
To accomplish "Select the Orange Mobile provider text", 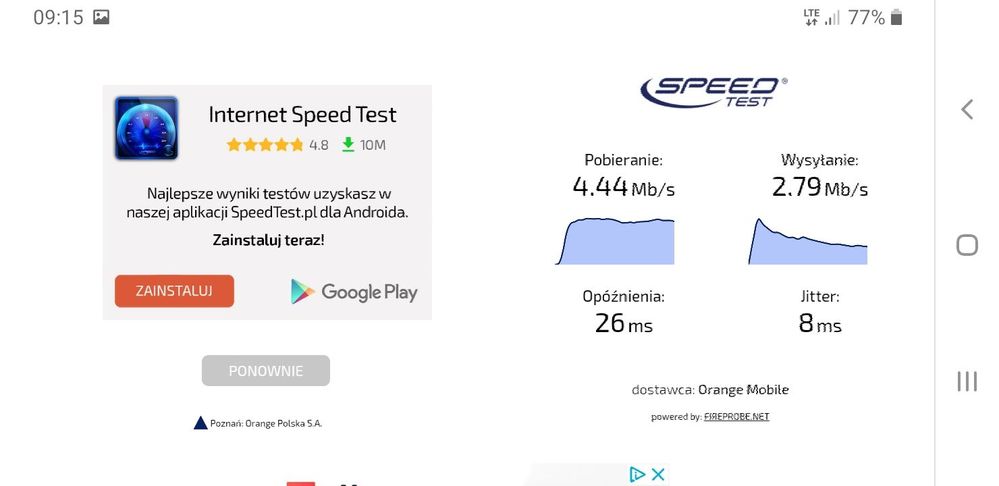I will point(743,390).
